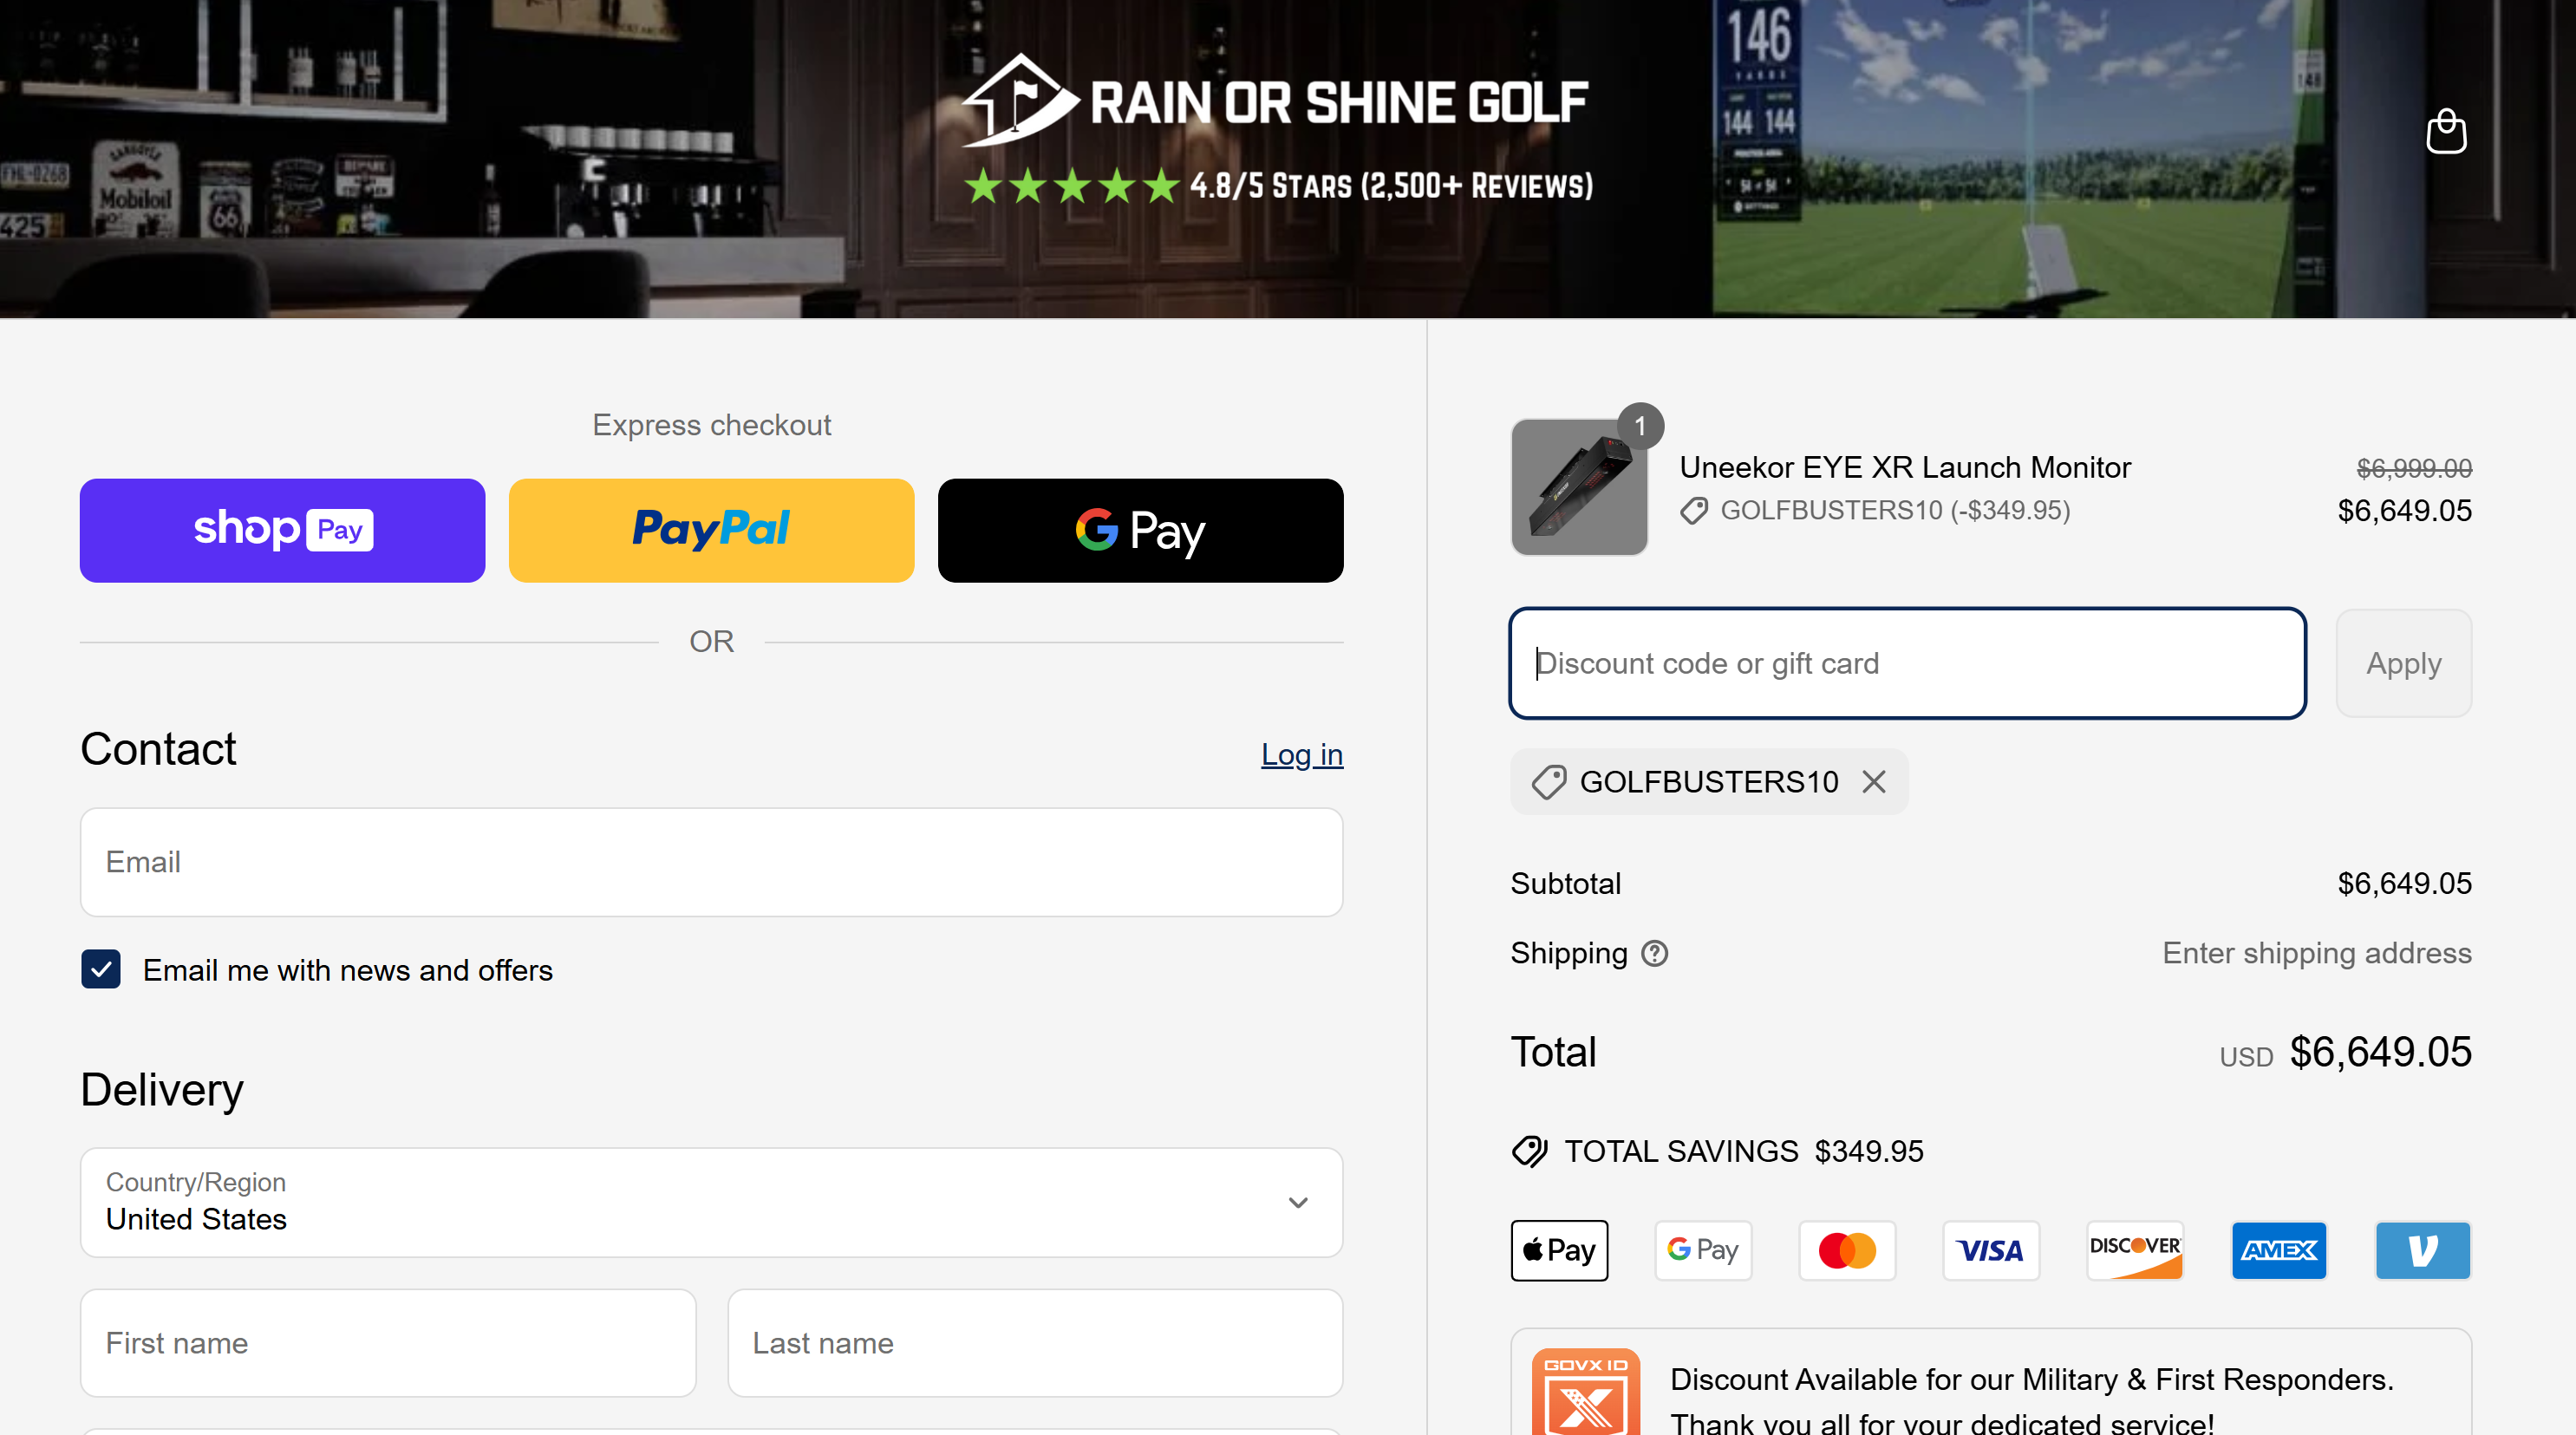Open the shopping bag cart icon

point(2446,131)
